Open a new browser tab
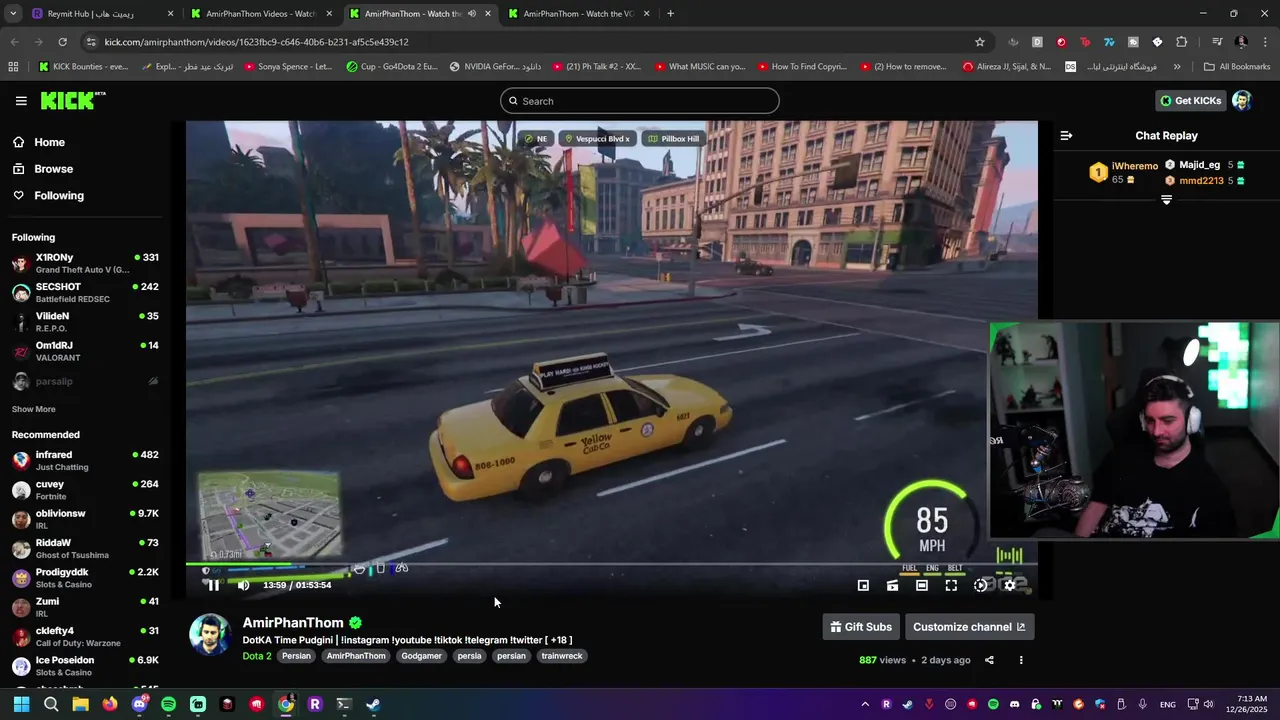Viewport: 1280px width, 720px height. click(670, 14)
